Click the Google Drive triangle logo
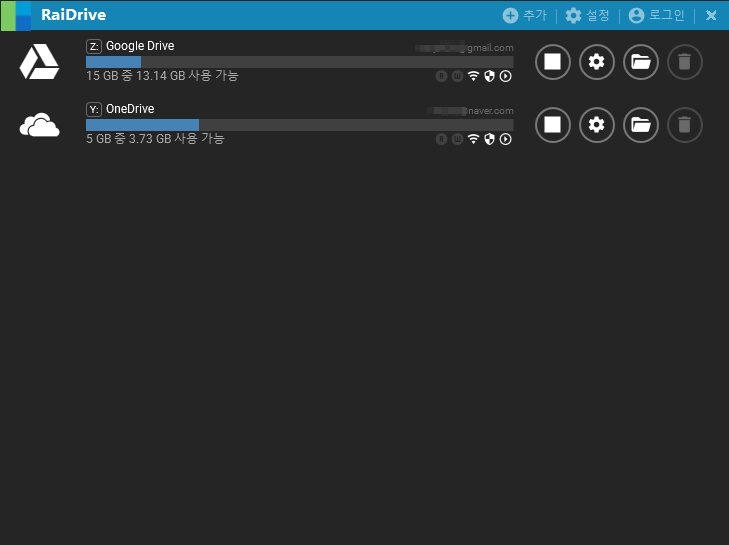The height and width of the screenshot is (545, 729). click(39, 61)
